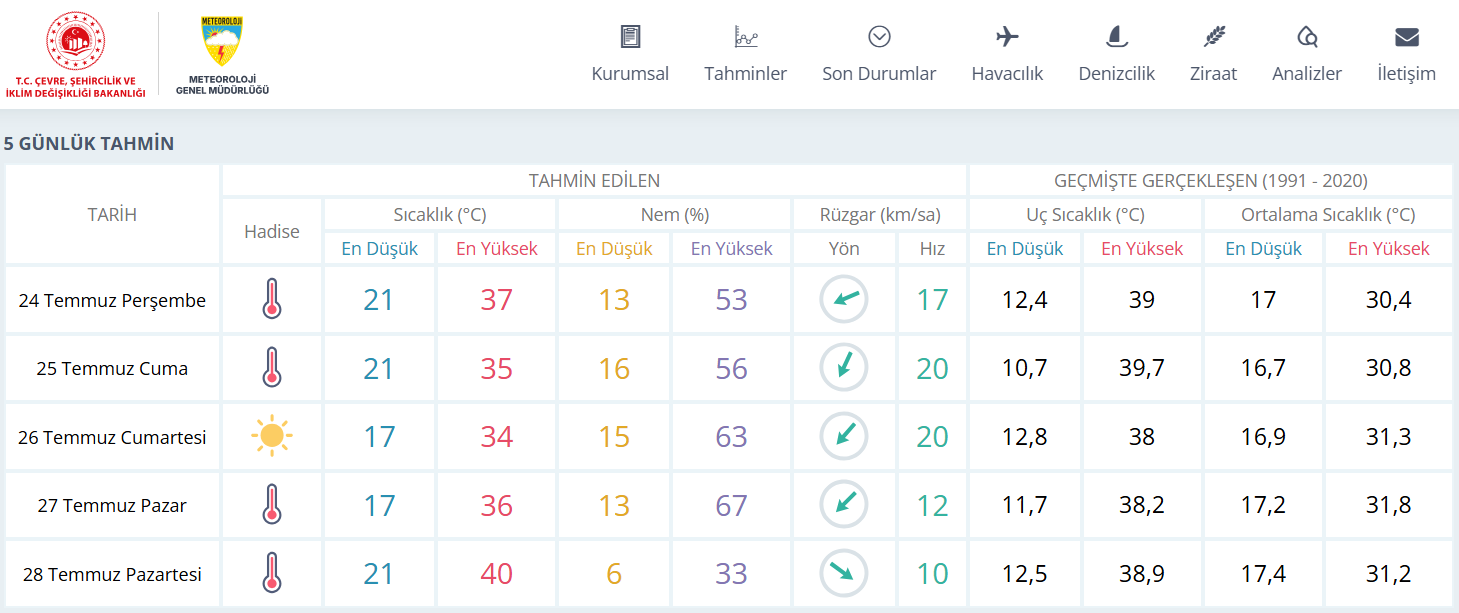The width and height of the screenshot is (1459, 613).
Task: Click the Ziraat wheat icon
Action: click(1214, 37)
